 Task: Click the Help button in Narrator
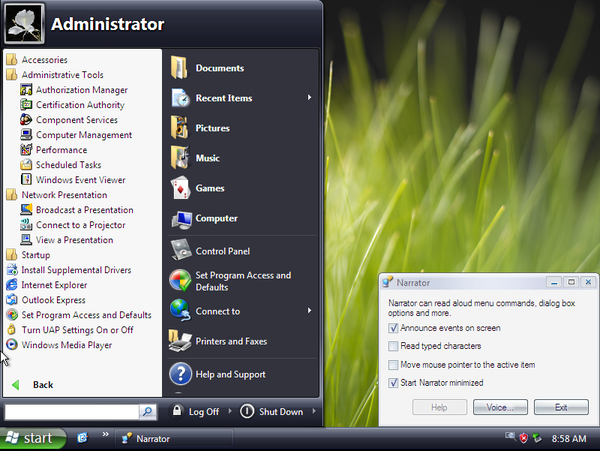click(x=439, y=407)
